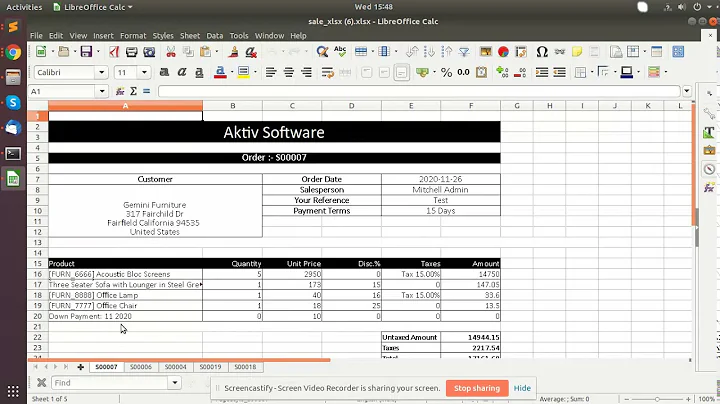Close the Find toolbar
720x404 pixels.
pos(41,382)
